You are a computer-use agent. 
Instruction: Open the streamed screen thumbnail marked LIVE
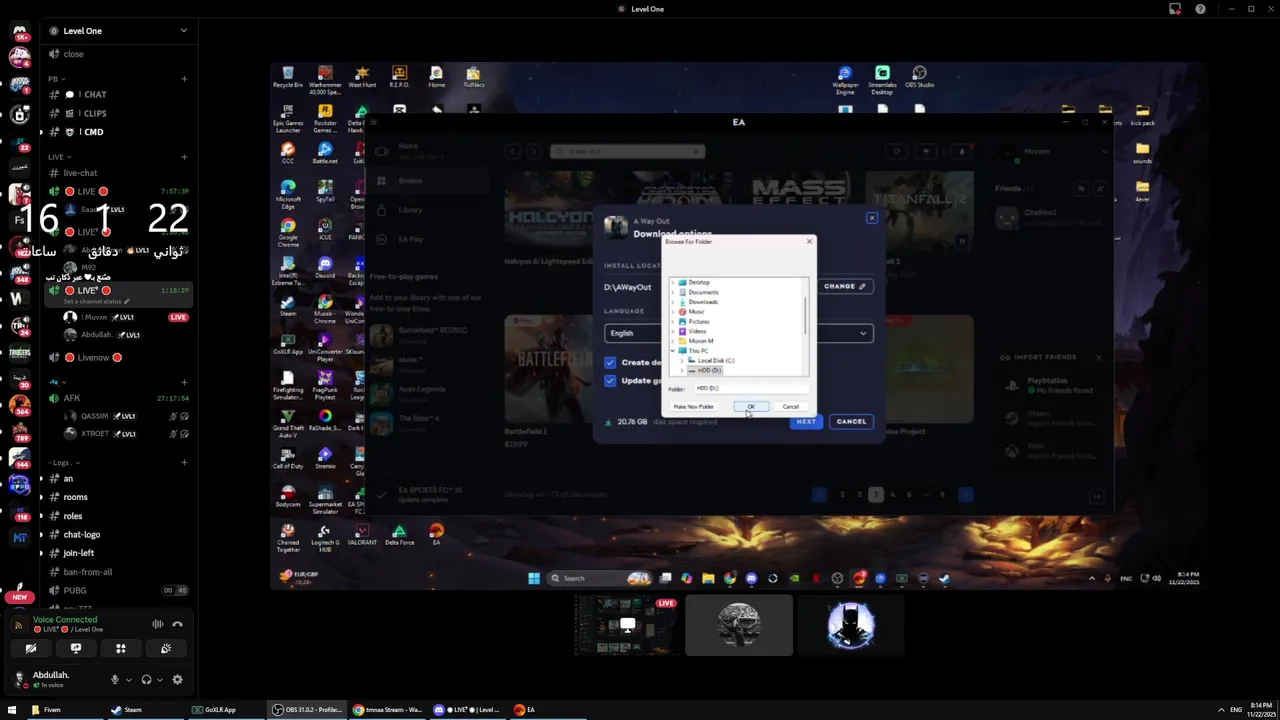tap(627, 625)
